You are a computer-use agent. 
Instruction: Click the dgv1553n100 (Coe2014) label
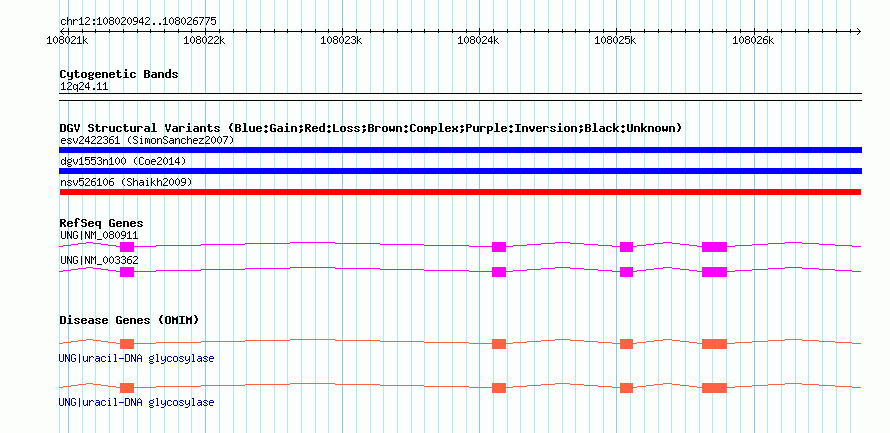123,162
